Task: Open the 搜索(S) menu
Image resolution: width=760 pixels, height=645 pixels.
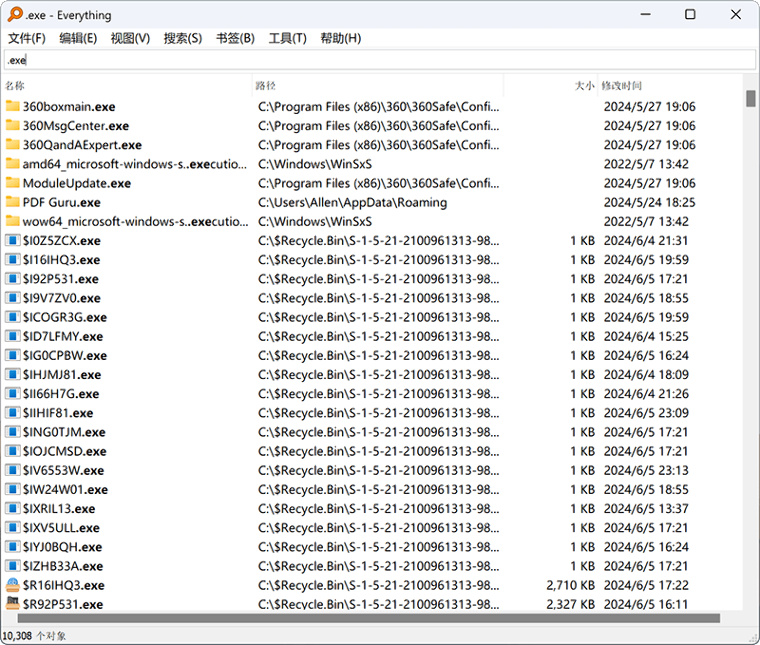Action: (x=183, y=38)
